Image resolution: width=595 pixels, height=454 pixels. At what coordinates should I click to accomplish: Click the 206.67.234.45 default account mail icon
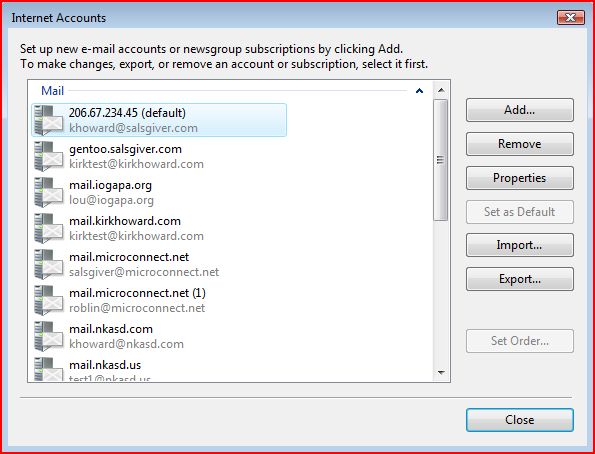coord(49,120)
